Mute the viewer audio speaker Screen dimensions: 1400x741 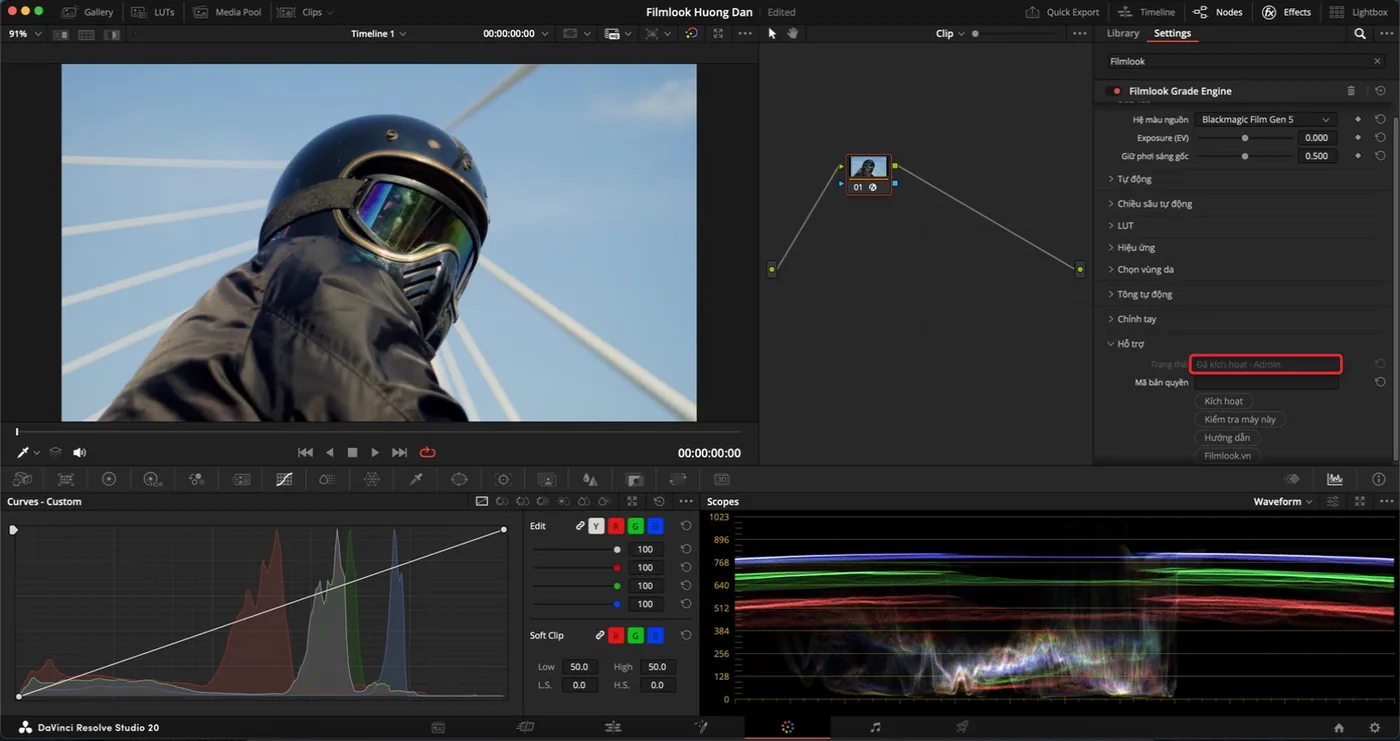point(79,453)
